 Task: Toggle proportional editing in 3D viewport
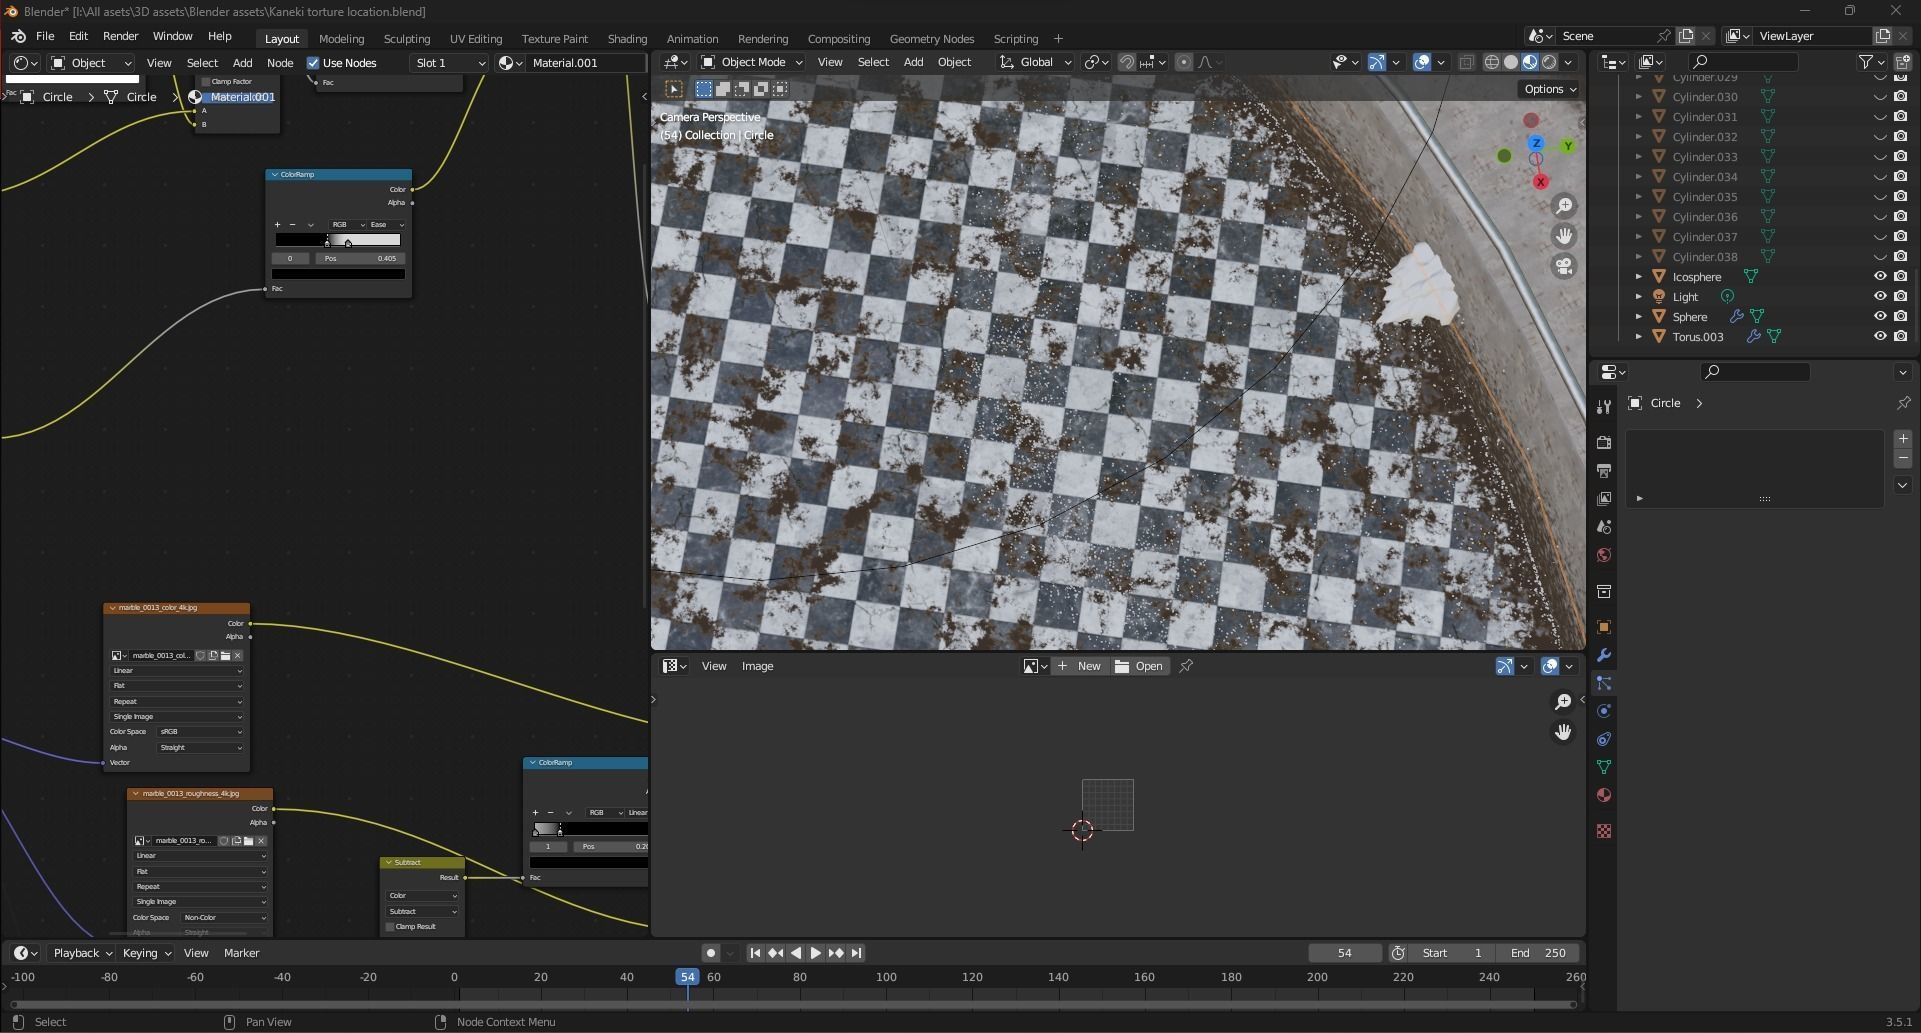[1184, 62]
